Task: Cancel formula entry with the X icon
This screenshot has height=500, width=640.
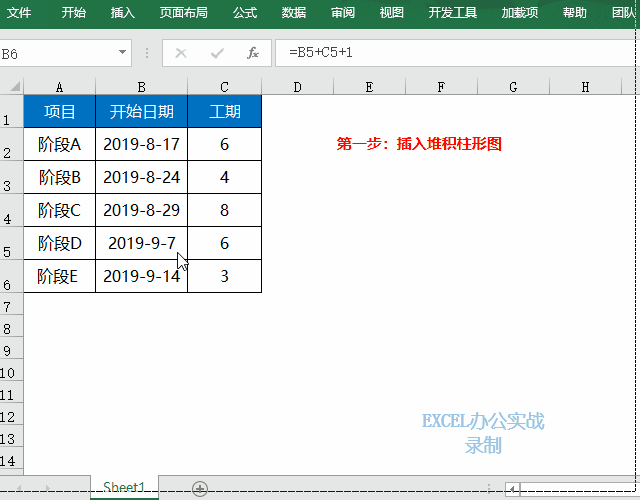Action: point(181,53)
